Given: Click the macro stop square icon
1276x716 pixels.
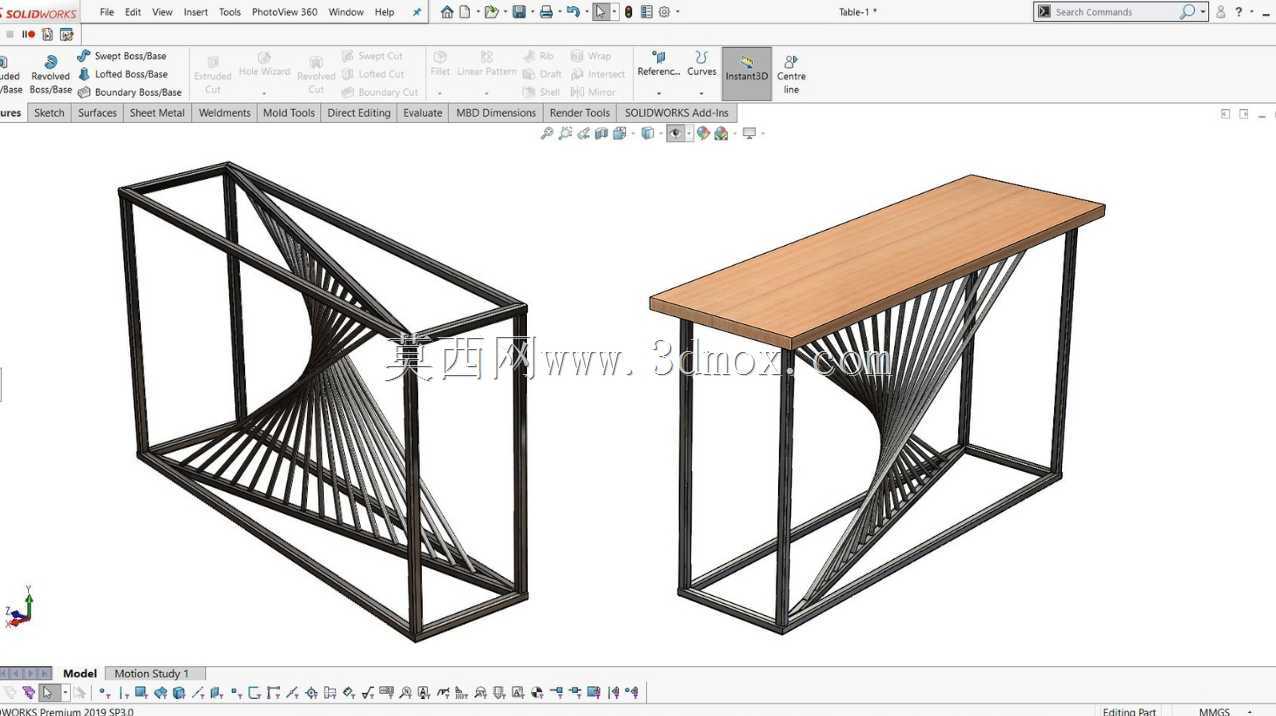Looking at the screenshot, I should pyautogui.click(x=10, y=34).
